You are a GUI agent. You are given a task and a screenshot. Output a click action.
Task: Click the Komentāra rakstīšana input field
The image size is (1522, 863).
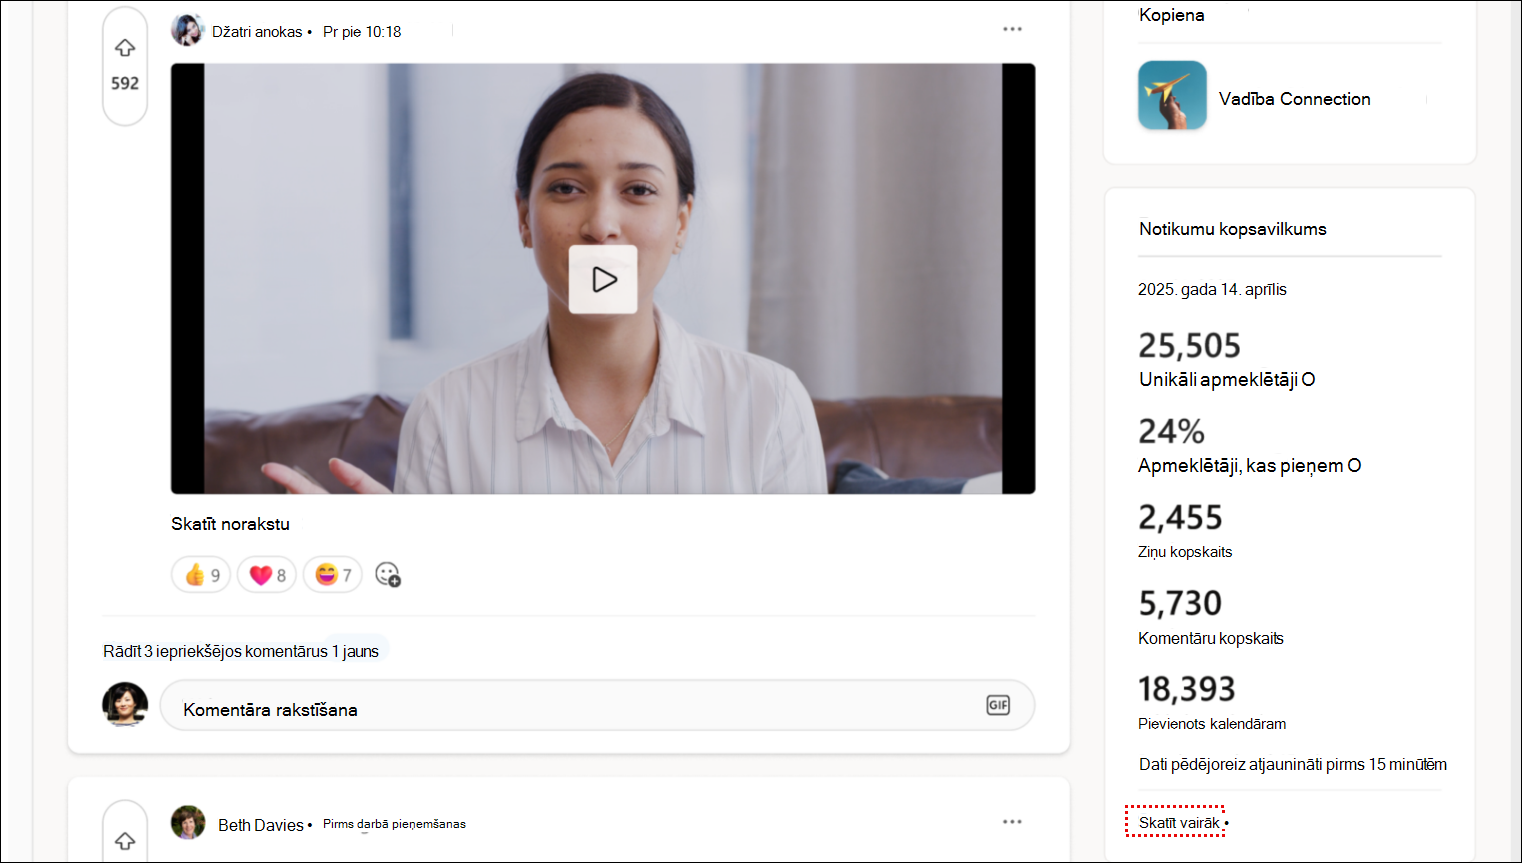597,706
